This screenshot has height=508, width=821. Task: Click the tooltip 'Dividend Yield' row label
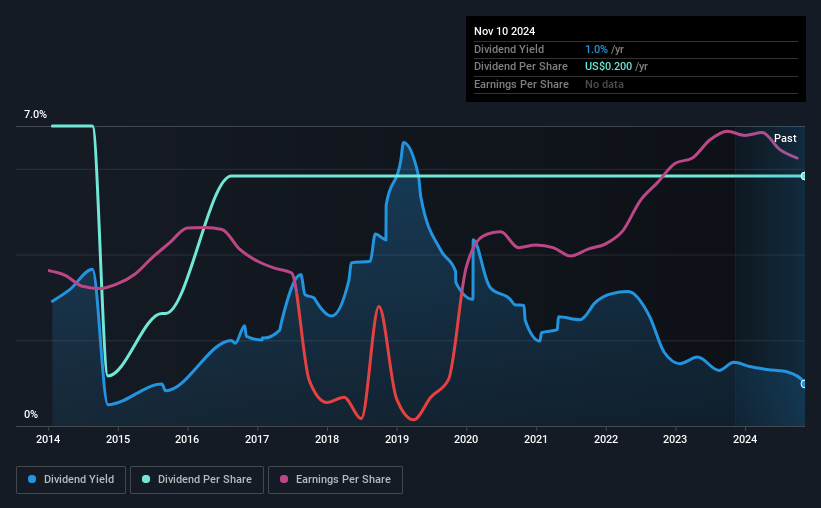tap(509, 49)
